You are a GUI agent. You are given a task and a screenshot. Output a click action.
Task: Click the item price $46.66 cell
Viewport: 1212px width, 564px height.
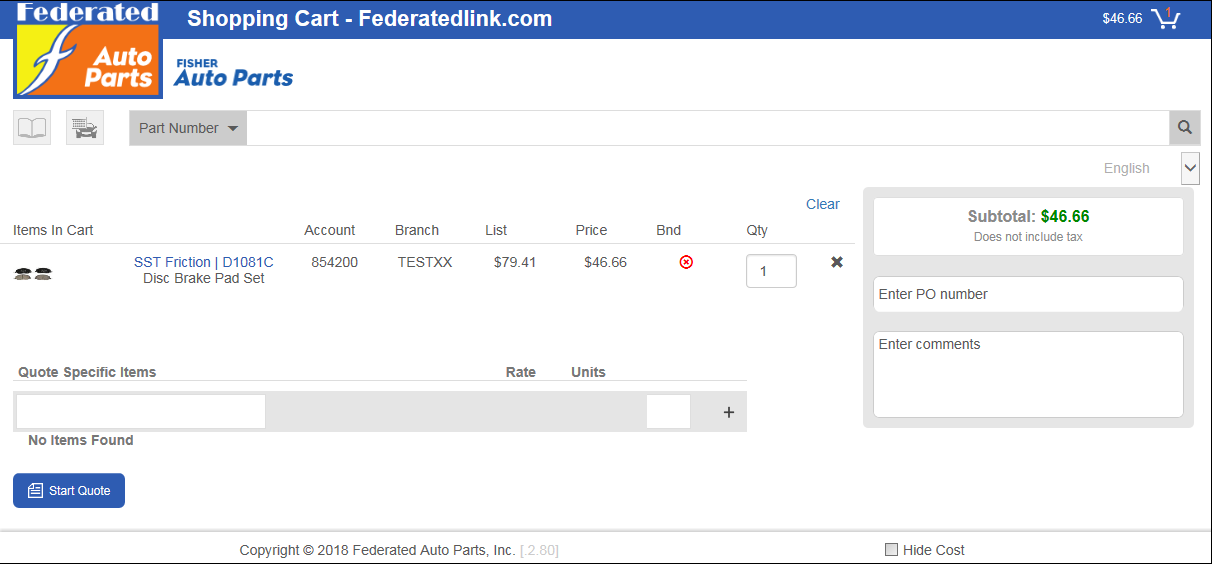tap(605, 262)
